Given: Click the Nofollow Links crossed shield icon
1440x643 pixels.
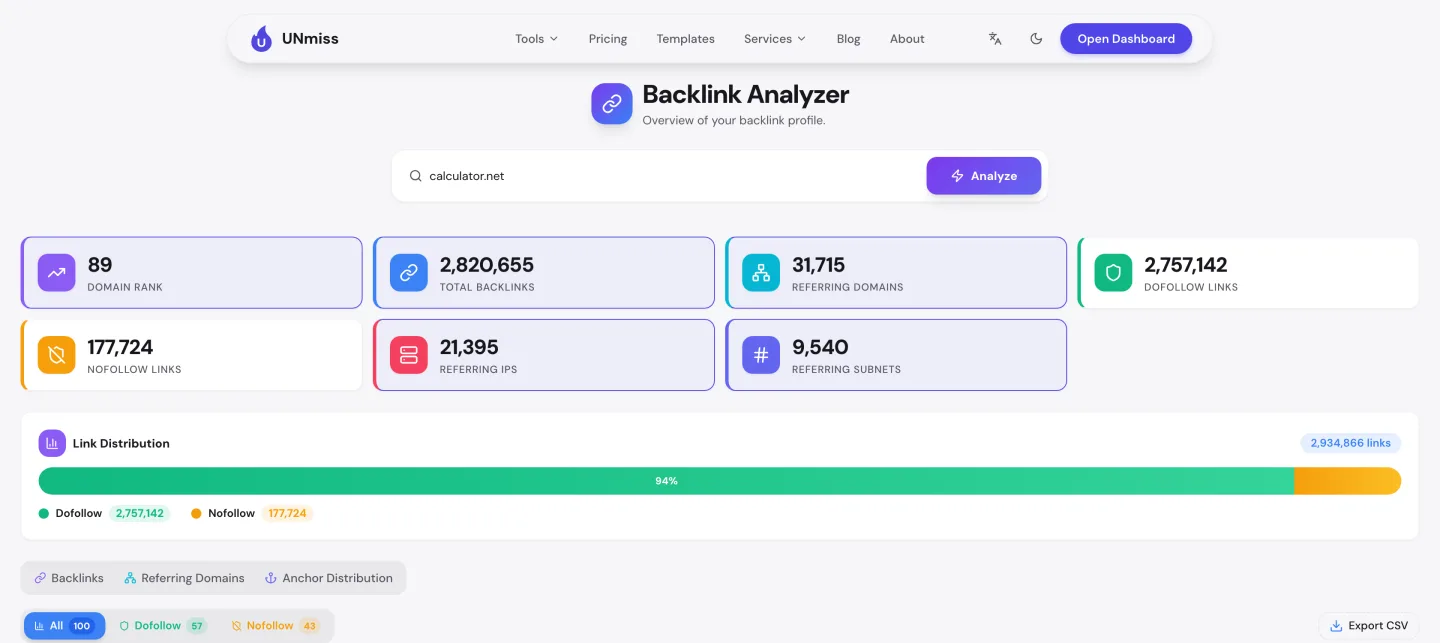Looking at the screenshot, I should point(57,355).
